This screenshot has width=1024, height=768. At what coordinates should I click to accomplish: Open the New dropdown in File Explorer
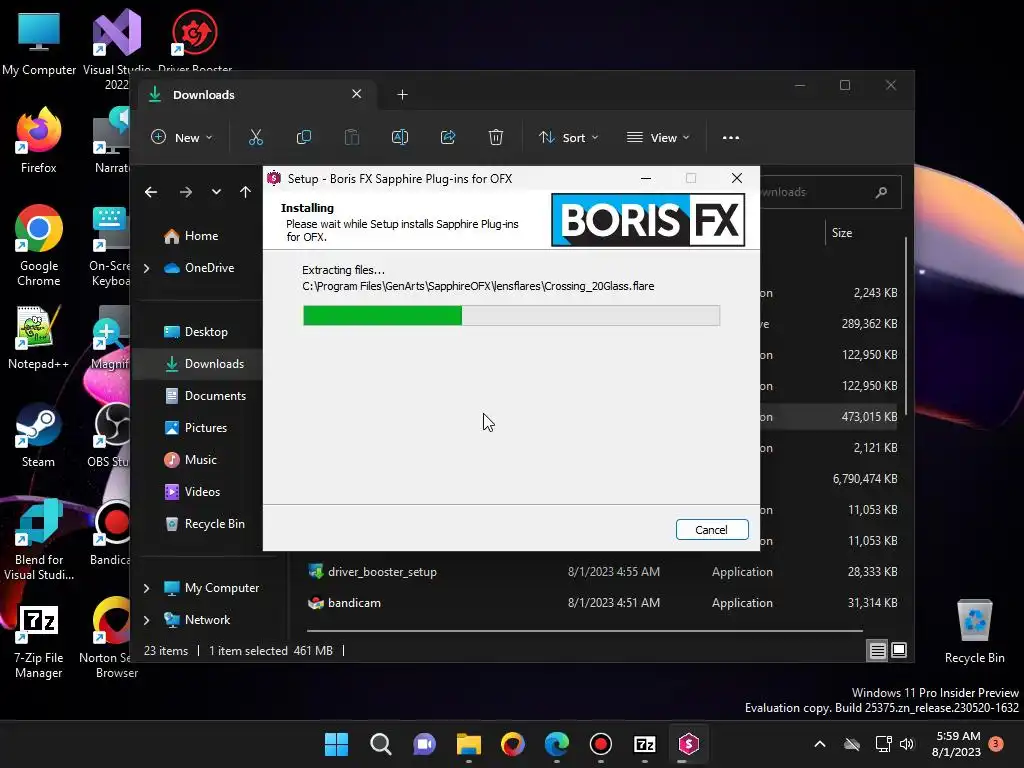(182, 137)
